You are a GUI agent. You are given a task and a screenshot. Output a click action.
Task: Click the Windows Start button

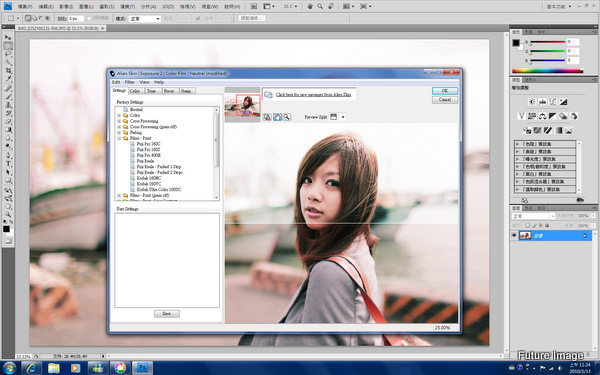9,368
